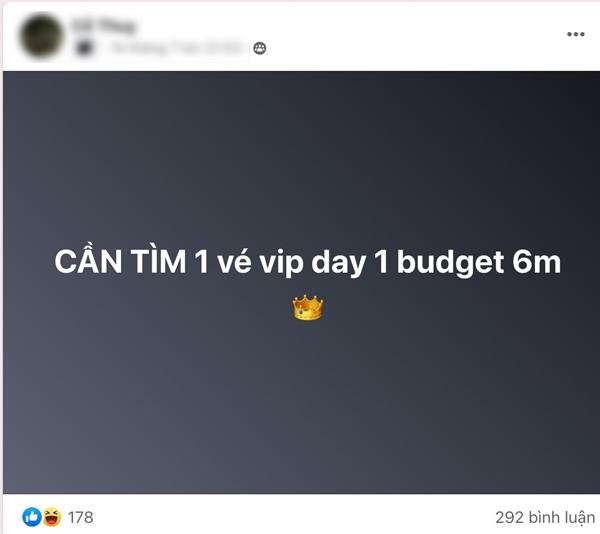The width and height of the screenshot is (600, 534).
Task: Click the group audience icon beside timestamp
Action: pyautogui.click(x=260, y=48)
